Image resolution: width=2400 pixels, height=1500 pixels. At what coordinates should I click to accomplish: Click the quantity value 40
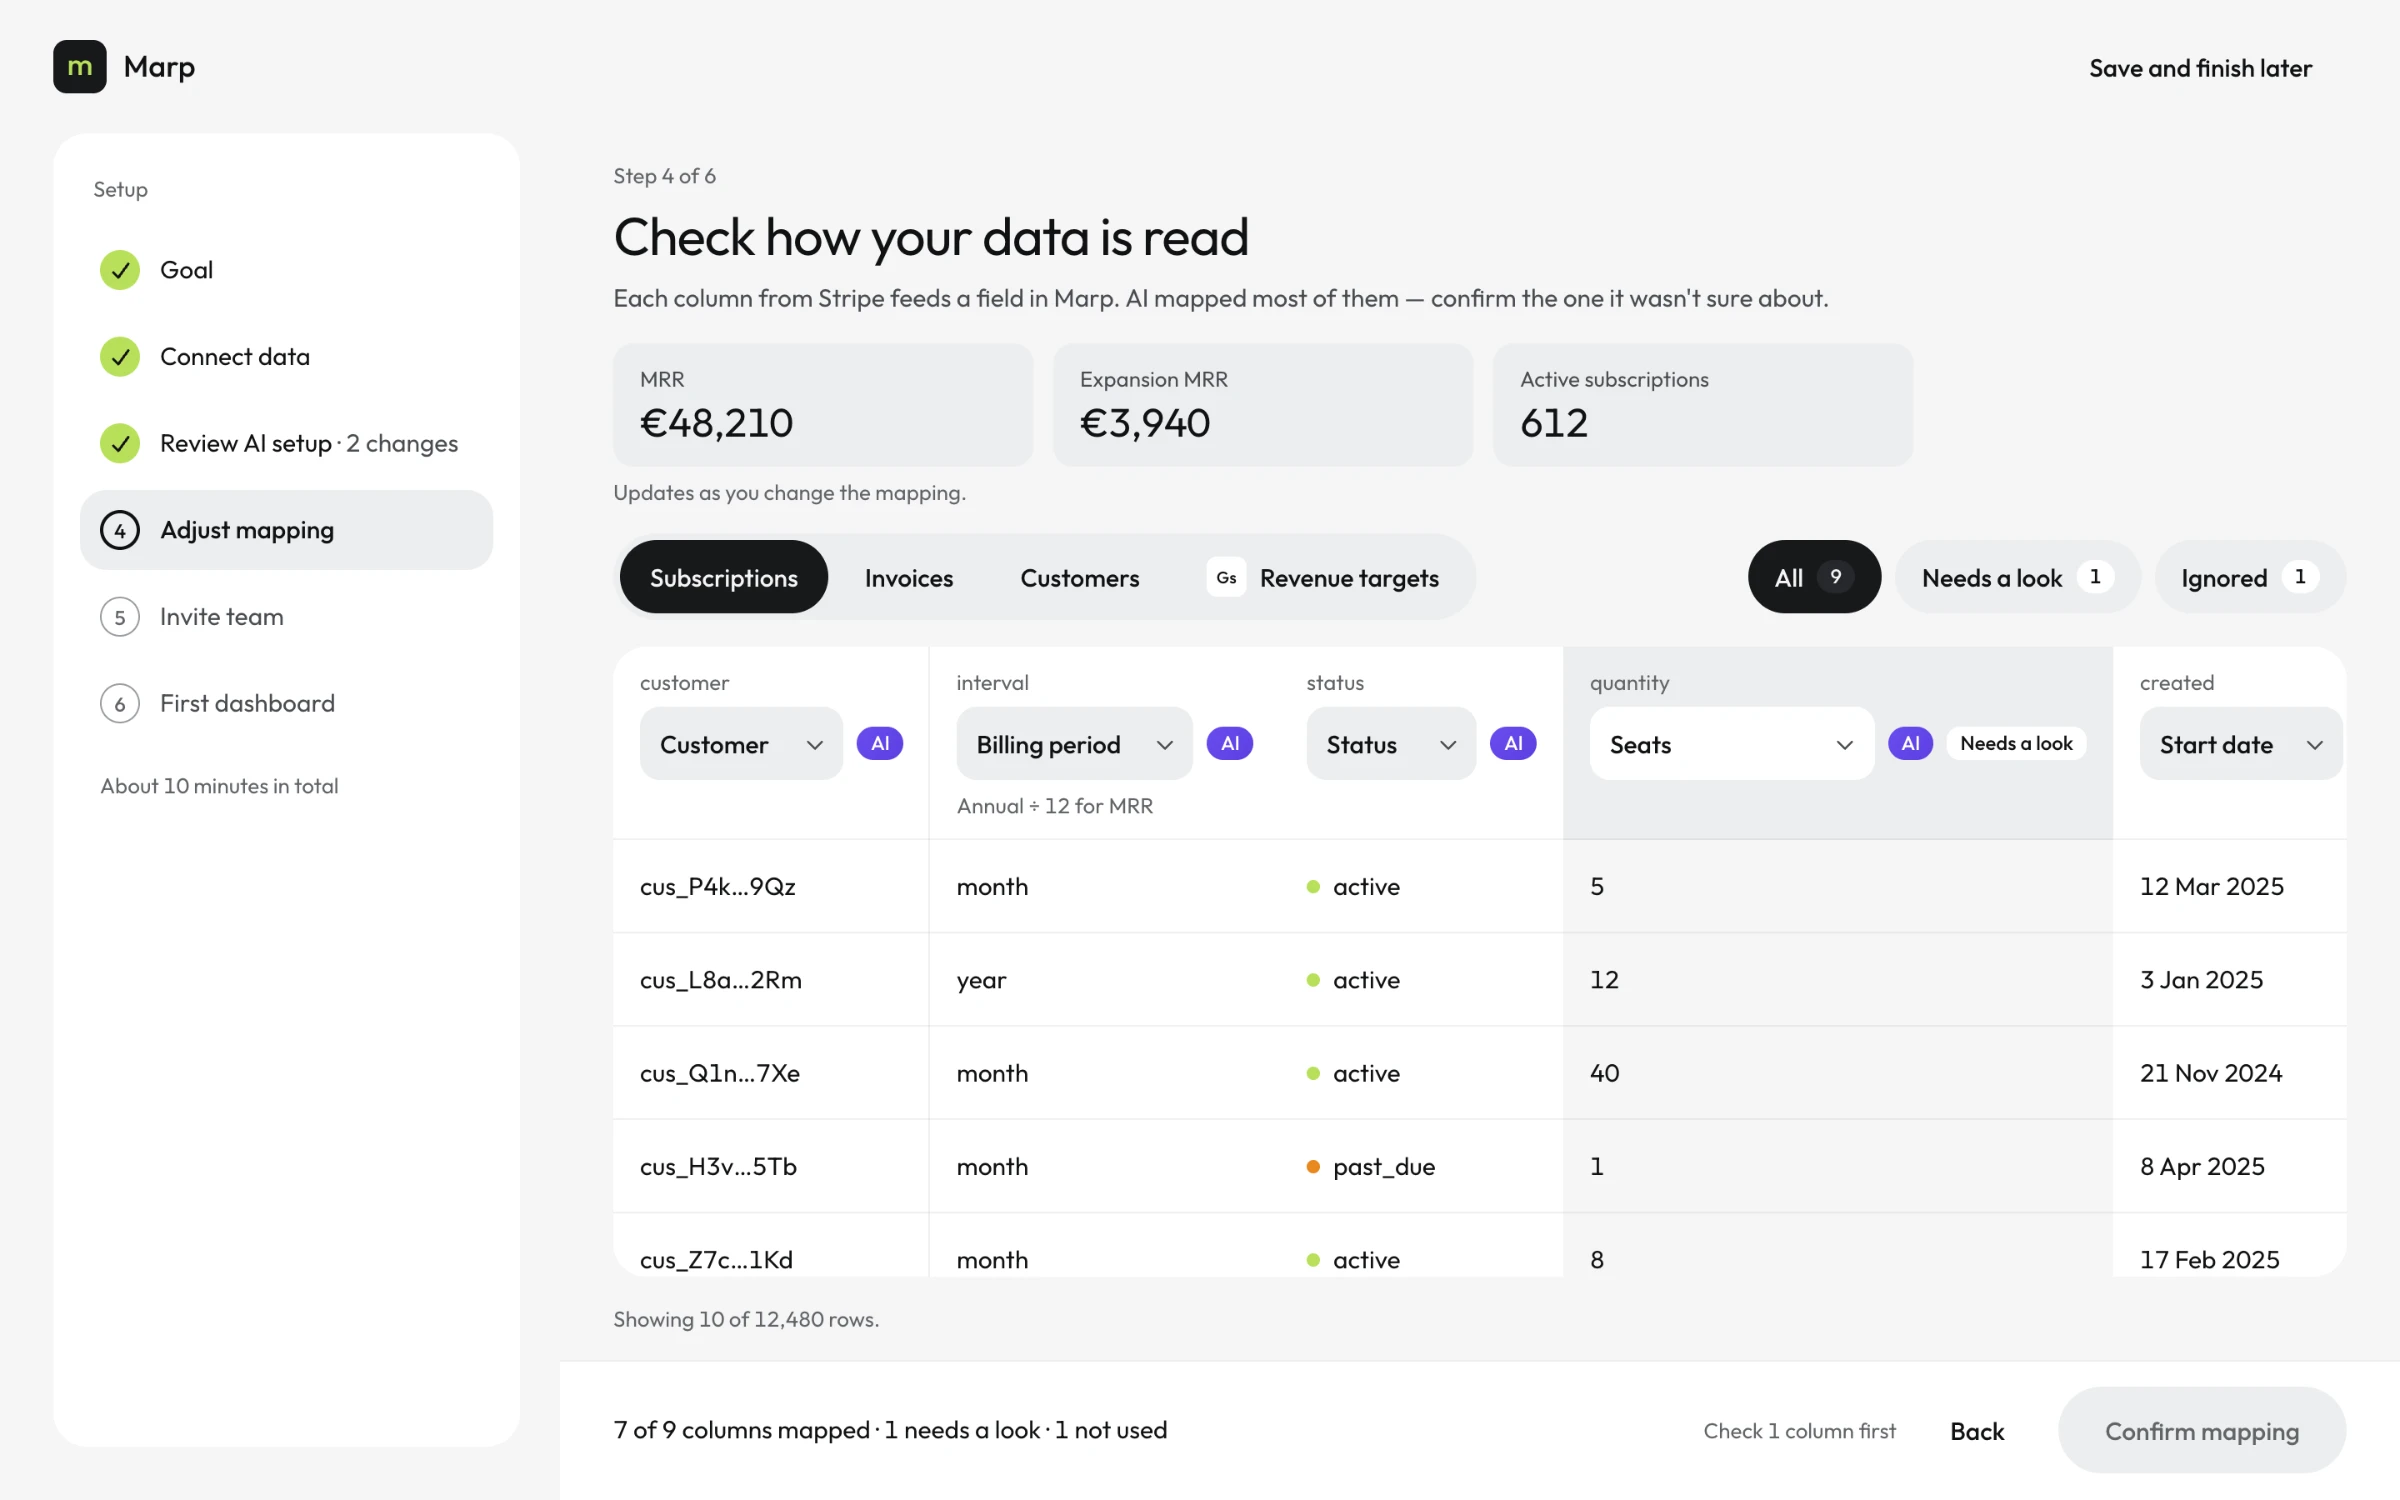tap(1605, 1073)
